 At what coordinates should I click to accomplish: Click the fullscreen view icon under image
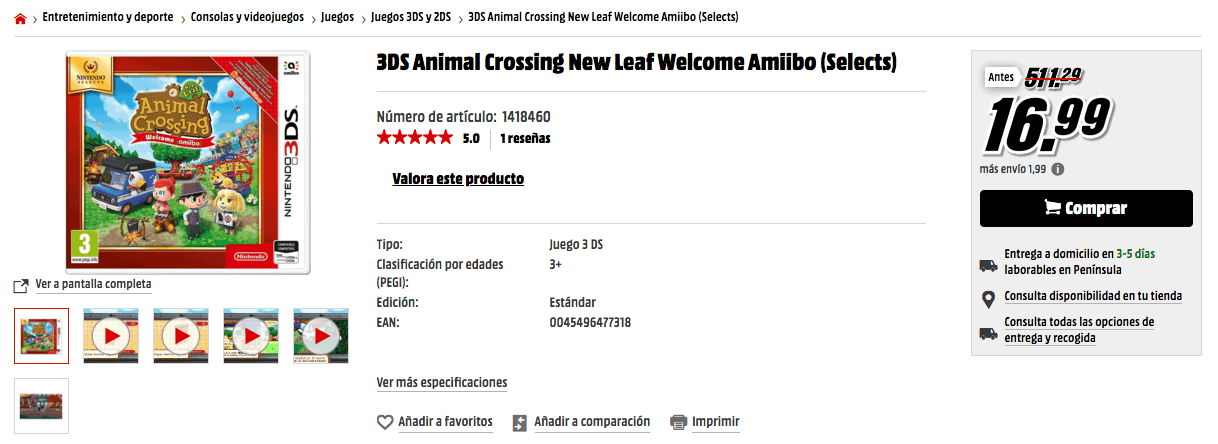[x=21, y=286]
